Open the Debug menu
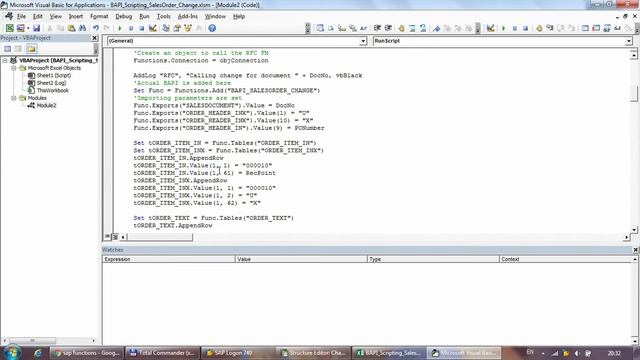The height and width of the screenshot is (360, 640). point(124,16)
